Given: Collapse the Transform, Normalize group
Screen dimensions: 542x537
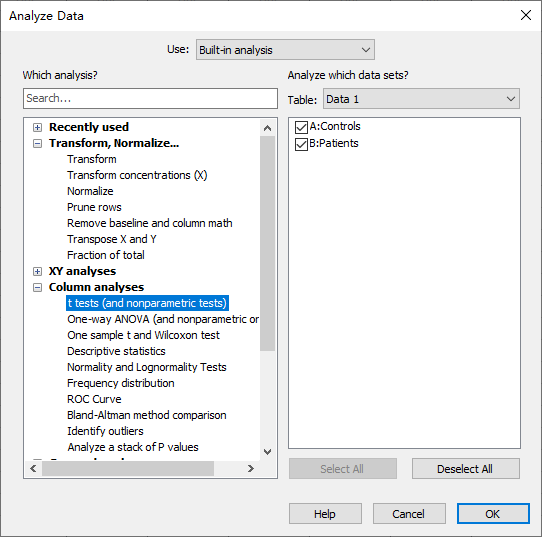Looking at the screenshot, I should click(x=37, y=143).
